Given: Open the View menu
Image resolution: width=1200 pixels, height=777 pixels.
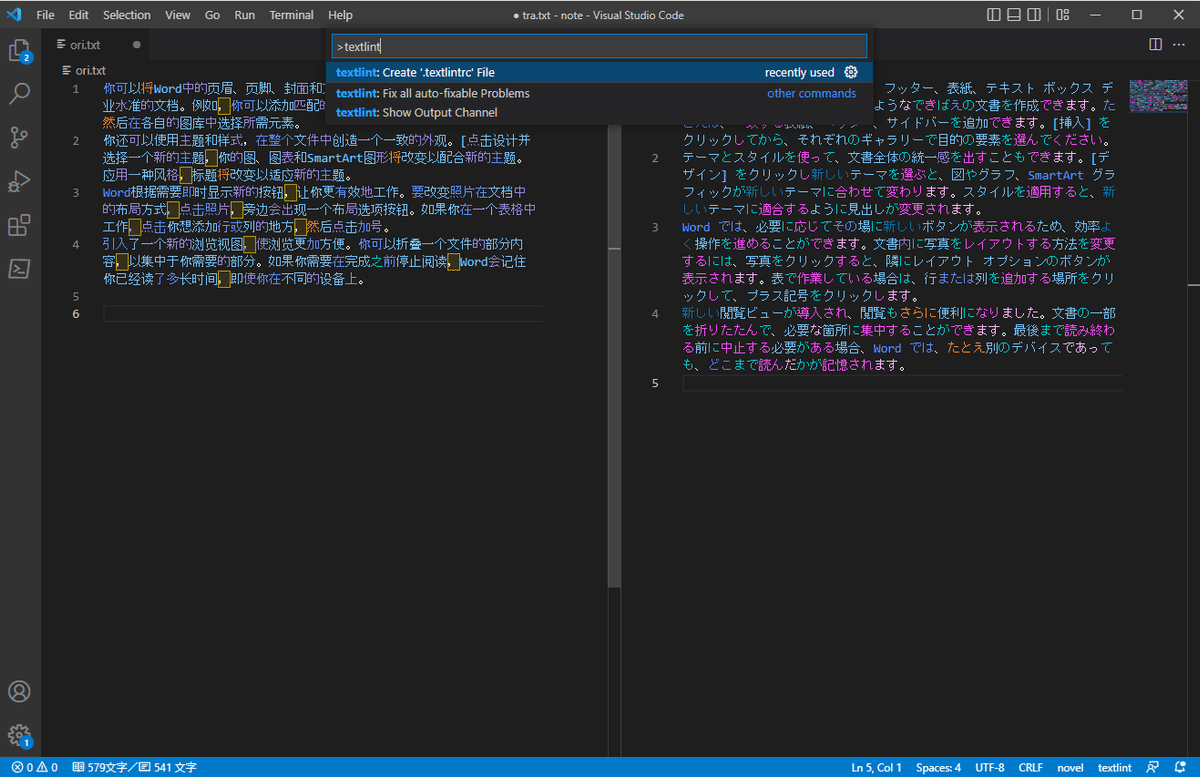Looking at the screenshot, I should coord(178,15).
